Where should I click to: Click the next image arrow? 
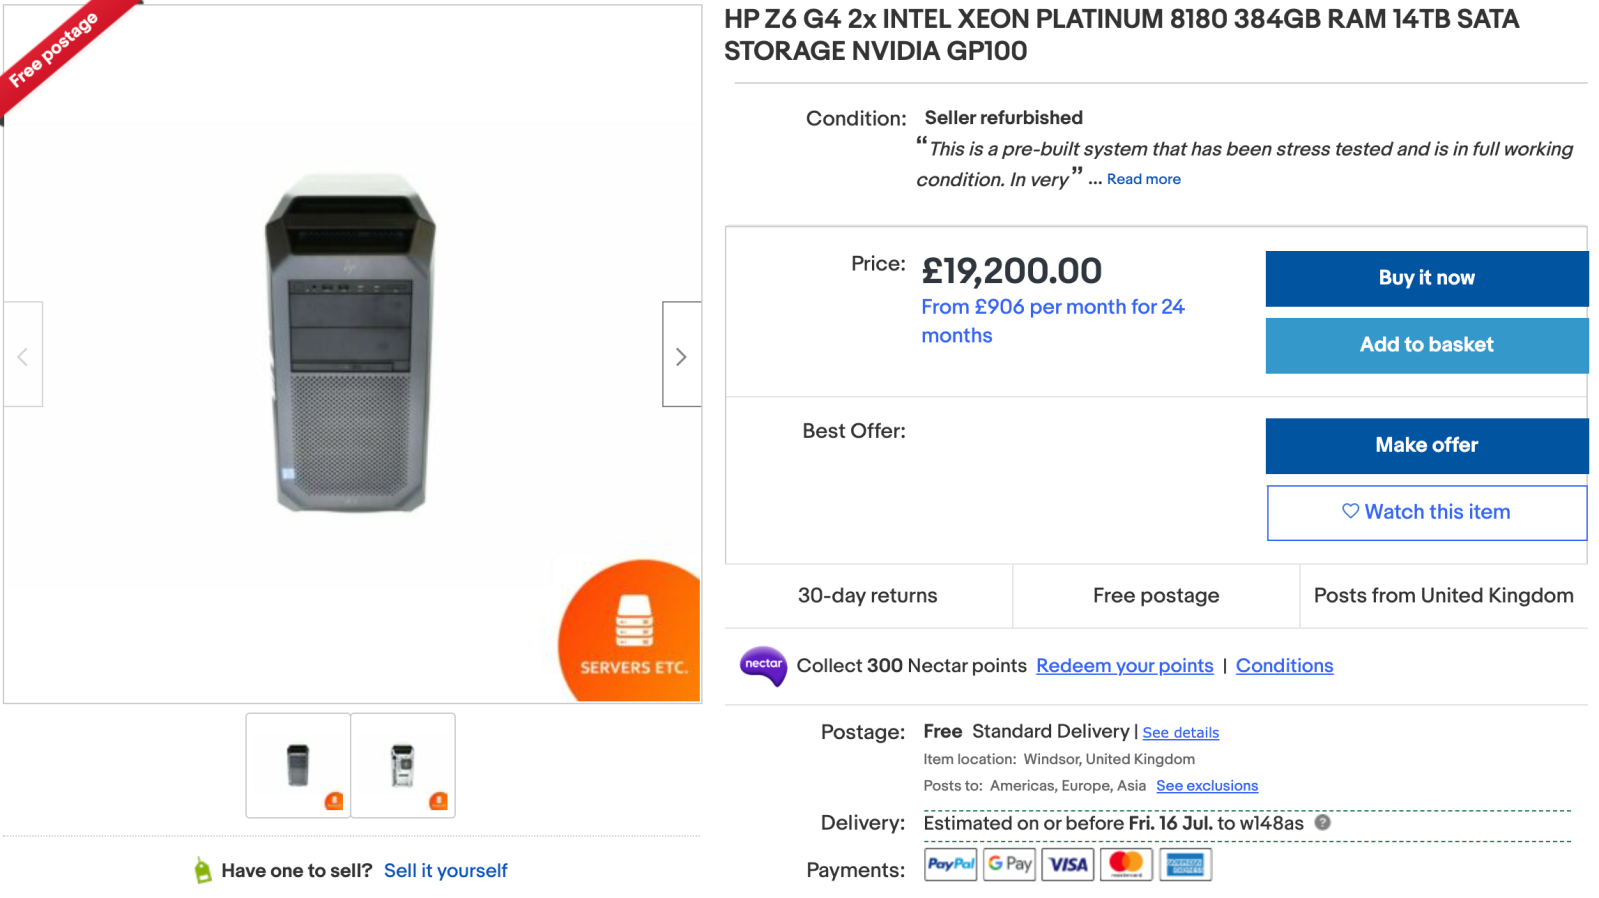pyautogui.click(x=681, y=355)
